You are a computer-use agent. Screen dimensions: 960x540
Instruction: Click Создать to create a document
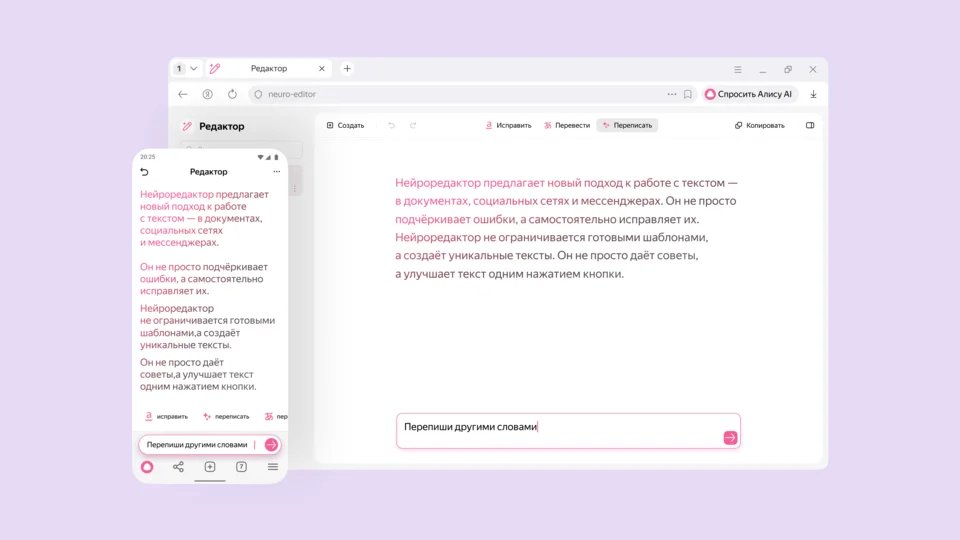pyautogui.click(x=345, y=126)
